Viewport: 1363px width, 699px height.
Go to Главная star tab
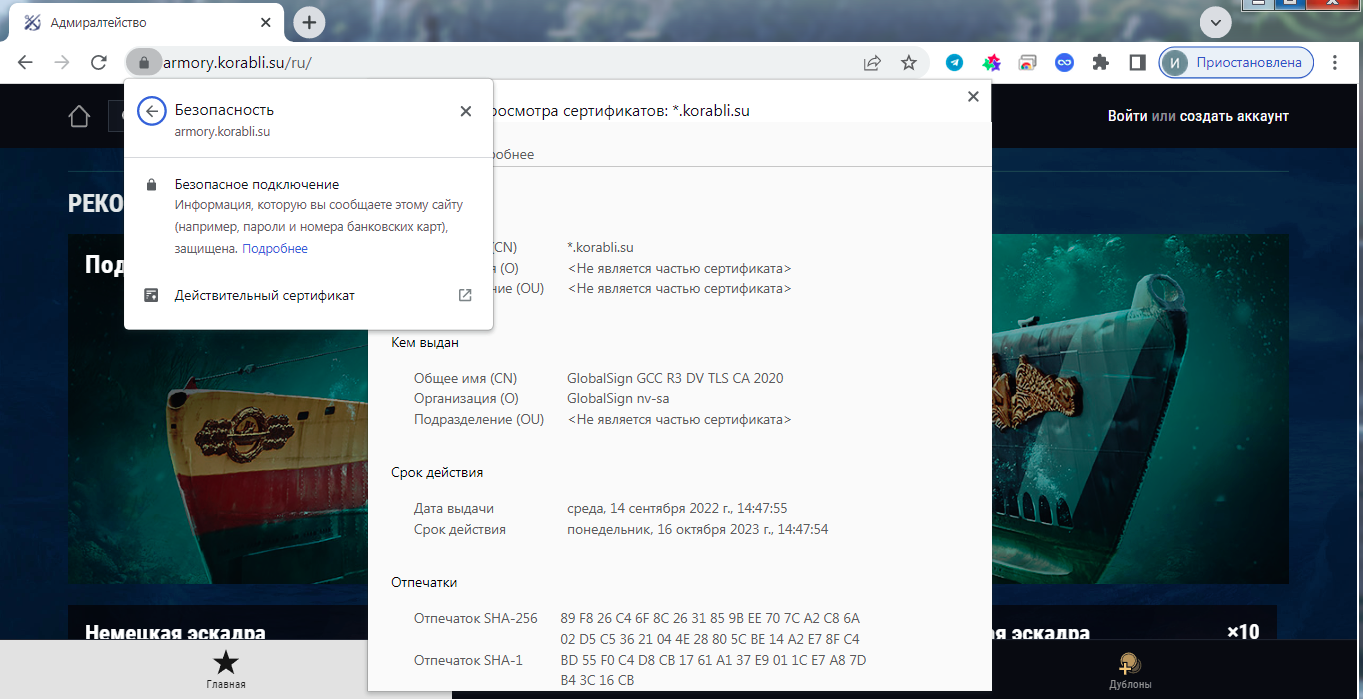tap(226, 669)
